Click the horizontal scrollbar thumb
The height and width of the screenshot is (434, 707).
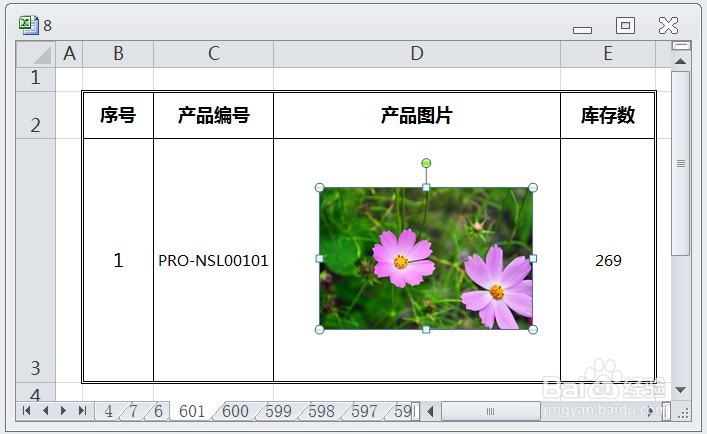(x=491, y=411)
